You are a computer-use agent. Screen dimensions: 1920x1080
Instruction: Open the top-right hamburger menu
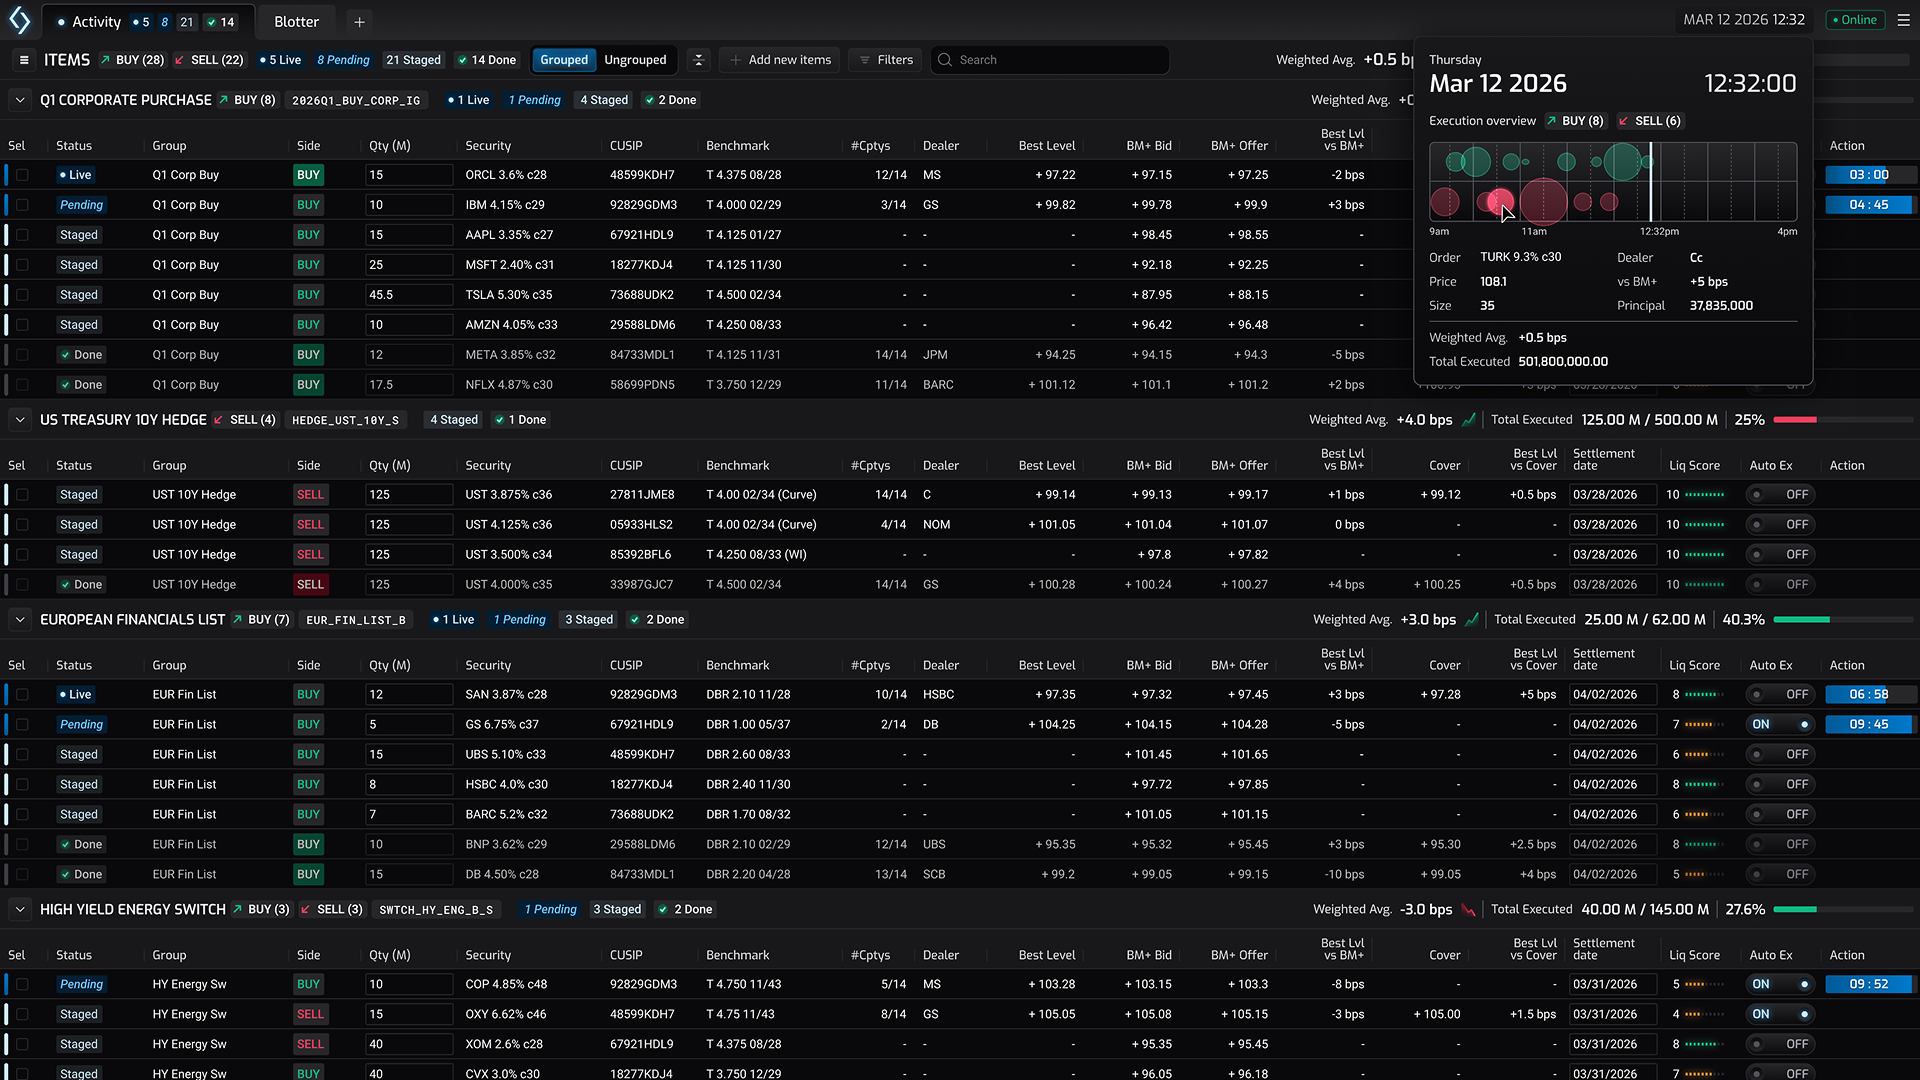click(x=1904, y=20)
